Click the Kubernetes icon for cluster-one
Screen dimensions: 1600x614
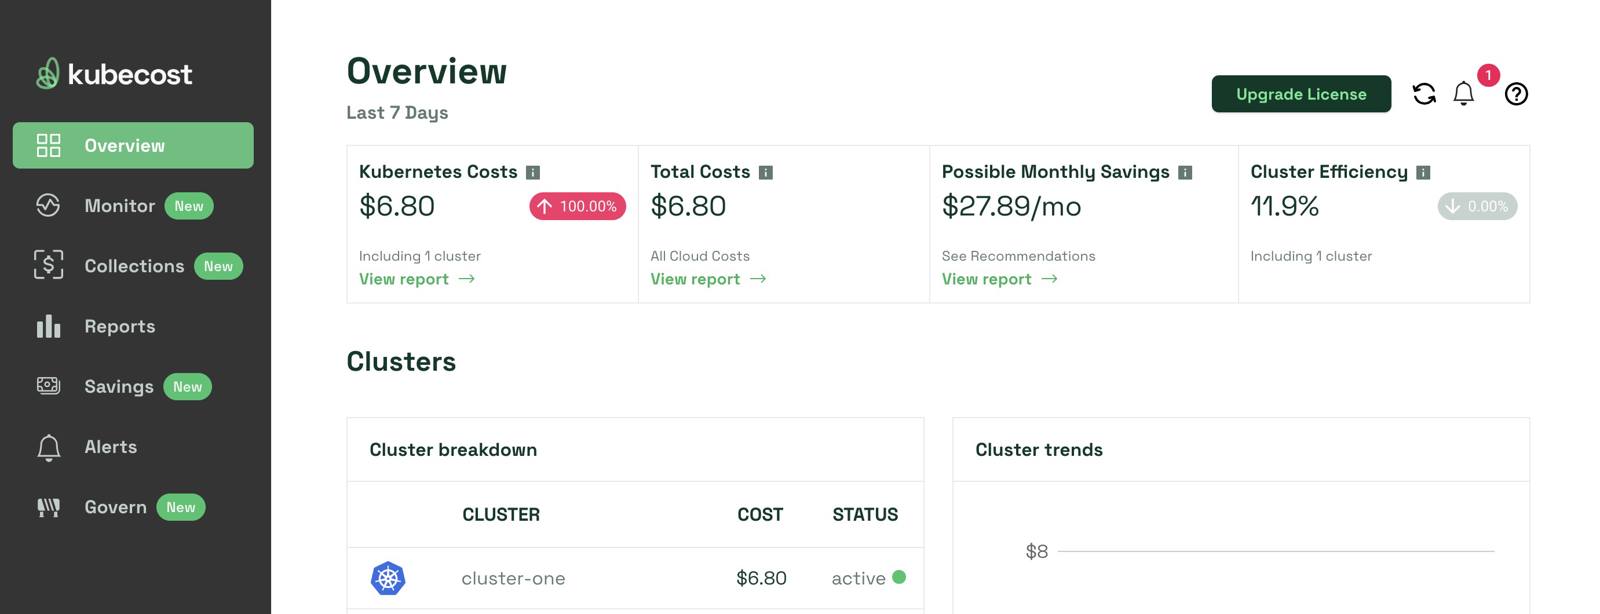coord(388,578)
